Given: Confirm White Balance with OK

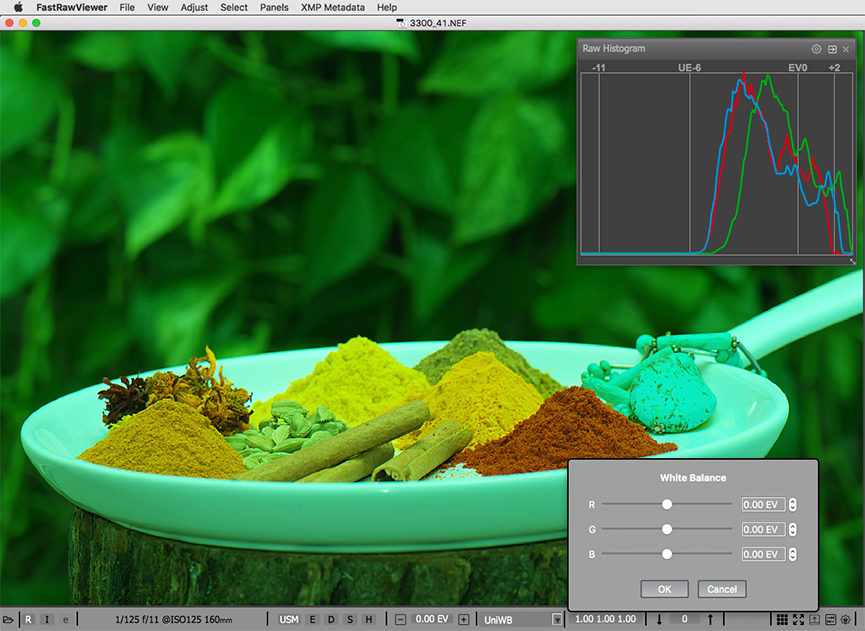Looking at the screenshot, I should (x=664, y=589).
